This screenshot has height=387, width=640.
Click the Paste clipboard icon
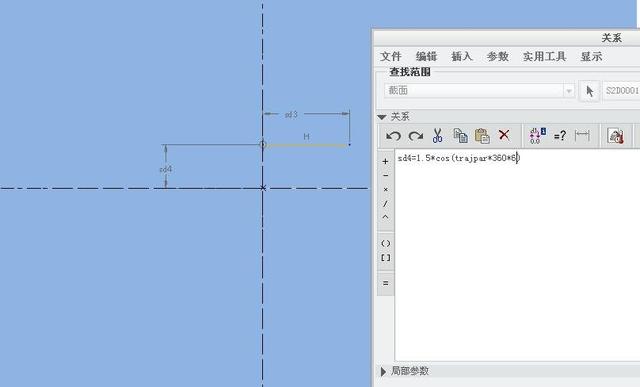482,136
